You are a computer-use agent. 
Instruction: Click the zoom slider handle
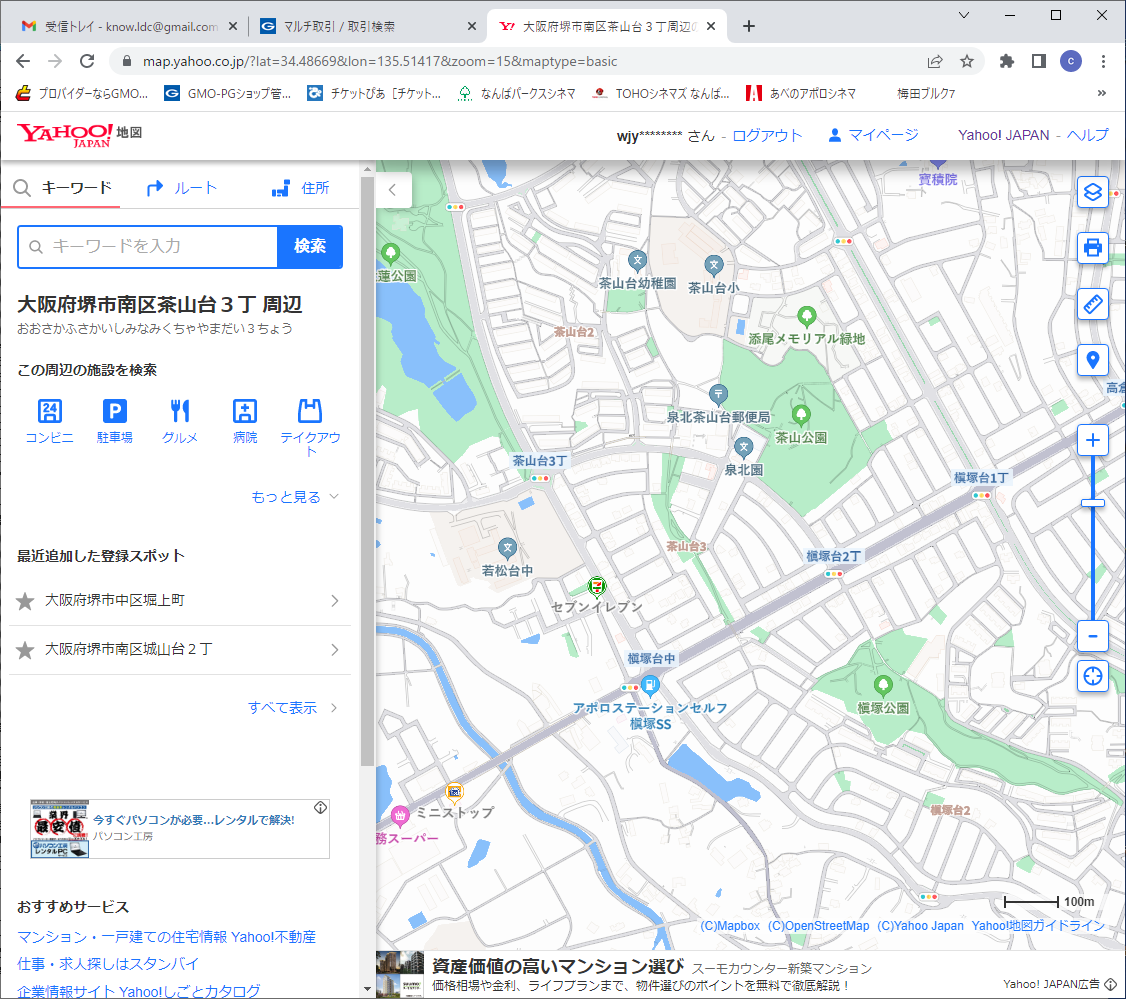[1092, 503]
